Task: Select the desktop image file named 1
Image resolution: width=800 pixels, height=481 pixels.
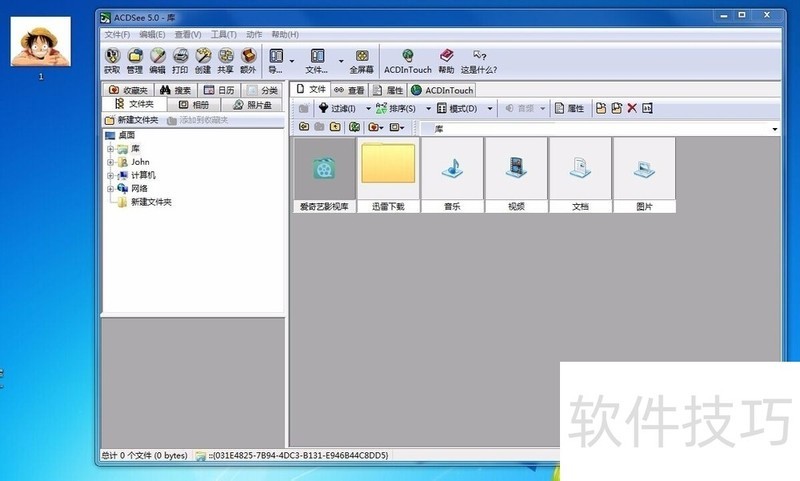Action: 41,48
